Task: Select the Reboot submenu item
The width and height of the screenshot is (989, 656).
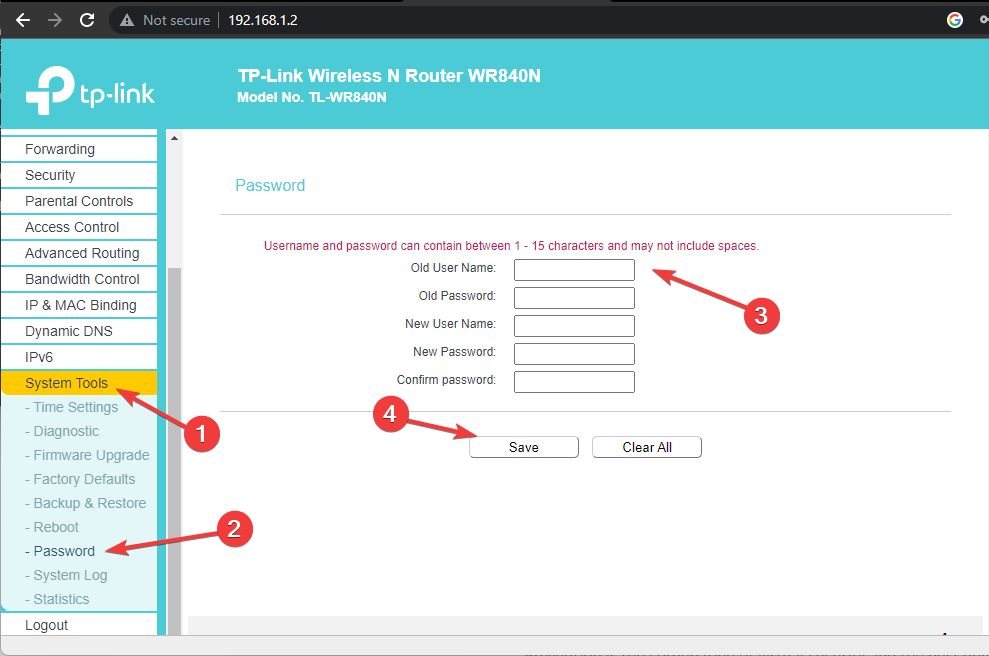Action: [52, 527]
